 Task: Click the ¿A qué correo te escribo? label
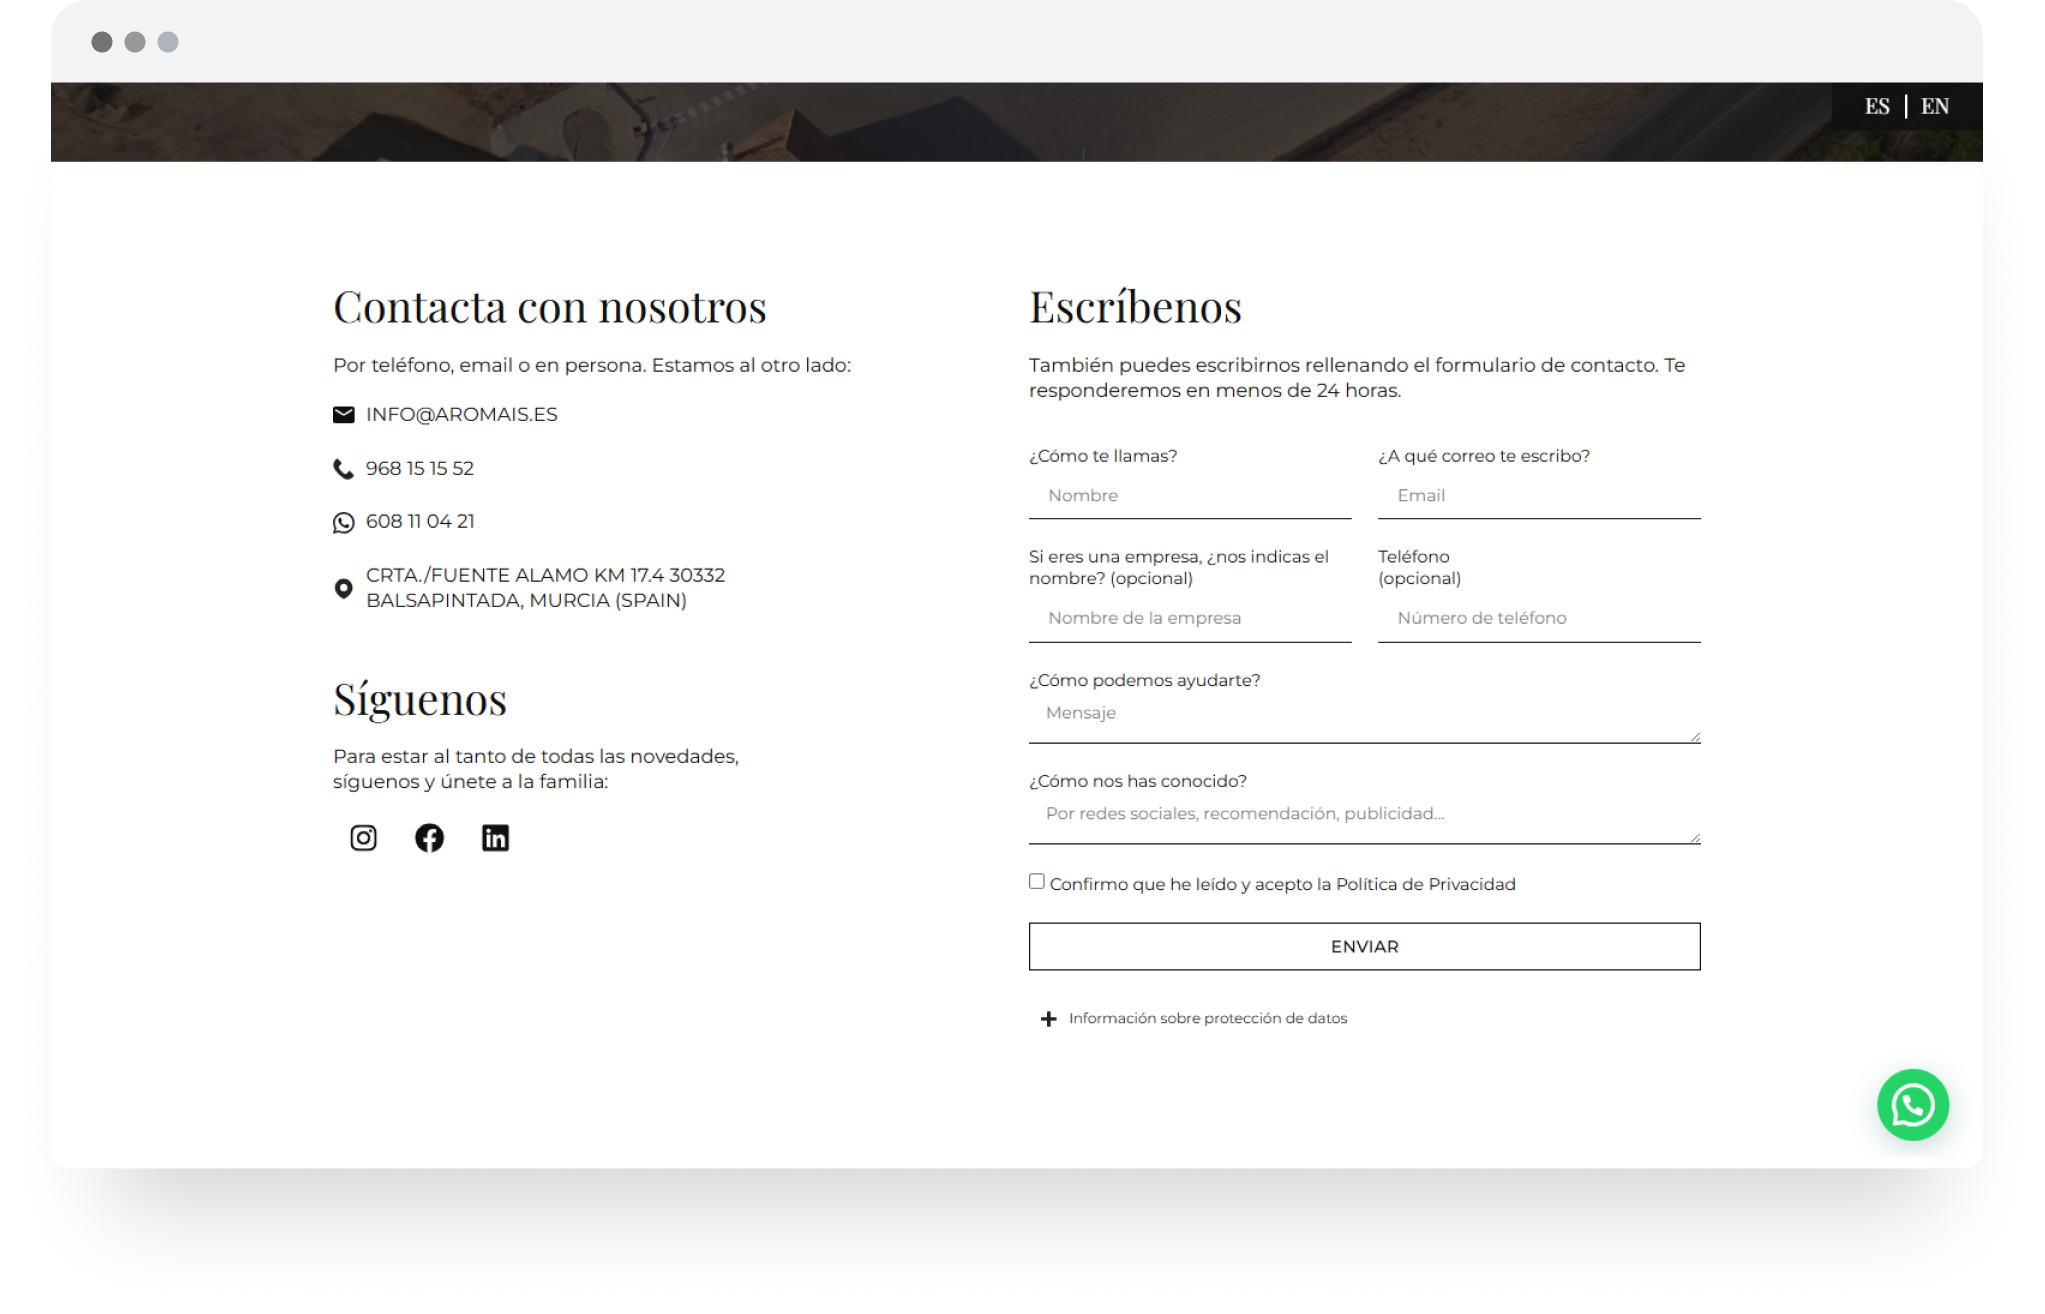1484,456
